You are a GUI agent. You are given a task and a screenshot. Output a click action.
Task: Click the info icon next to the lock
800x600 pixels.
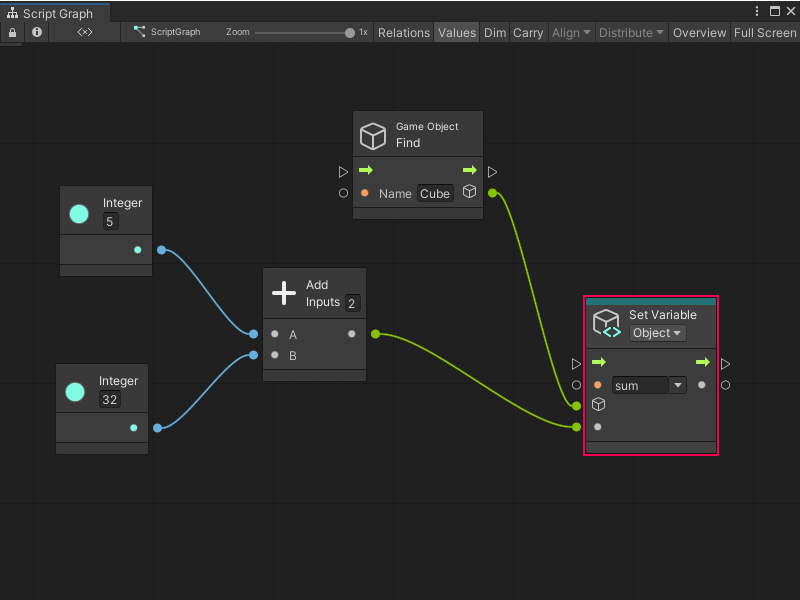pos(36,32)
